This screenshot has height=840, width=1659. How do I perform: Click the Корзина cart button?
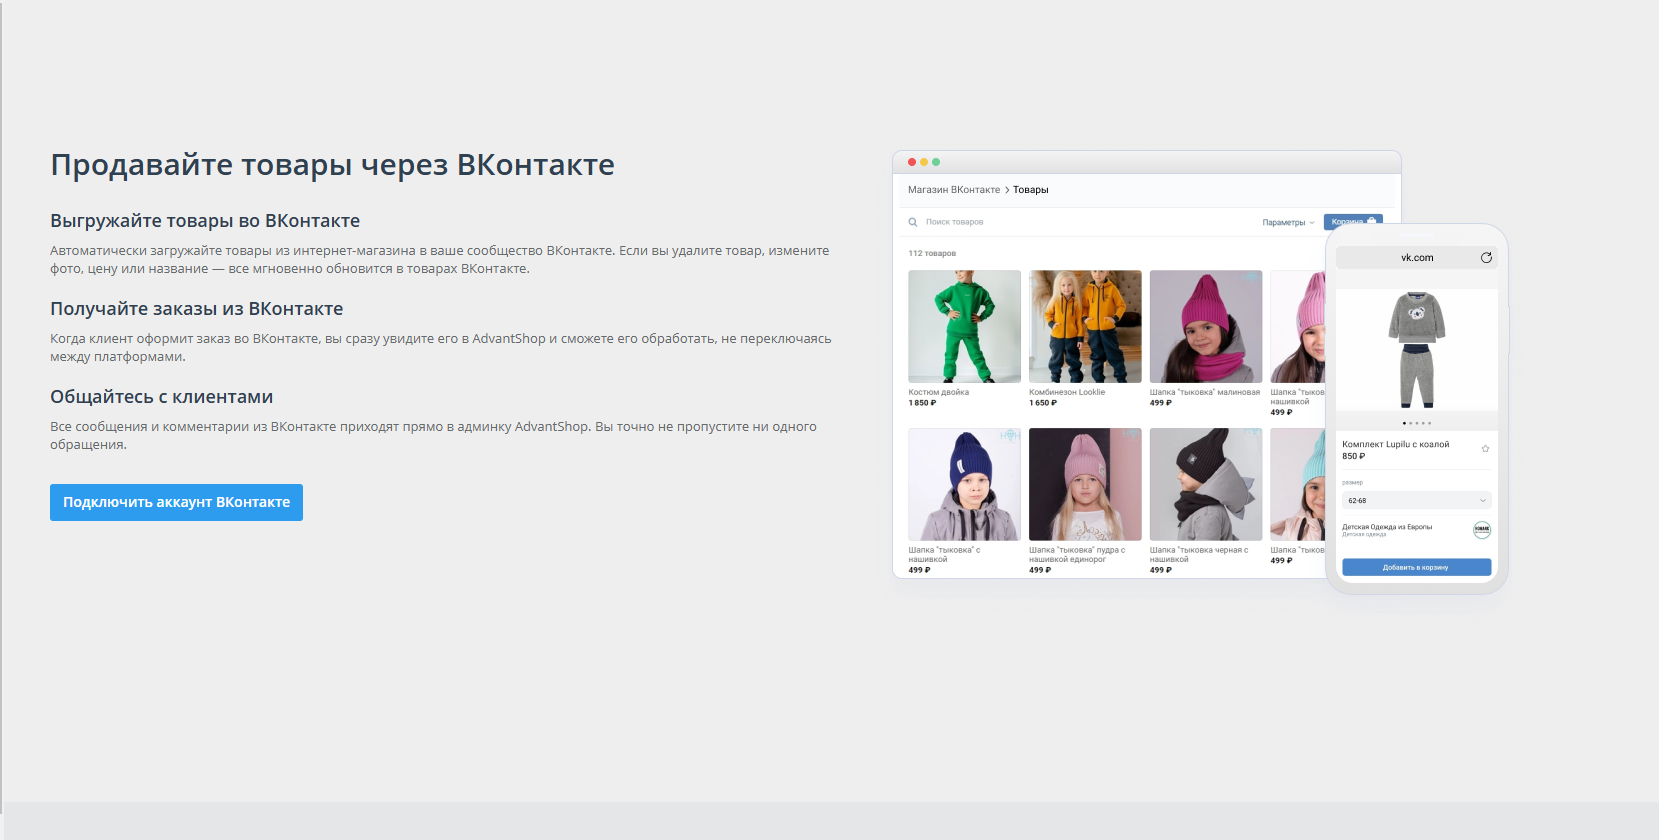[1353, 221]
